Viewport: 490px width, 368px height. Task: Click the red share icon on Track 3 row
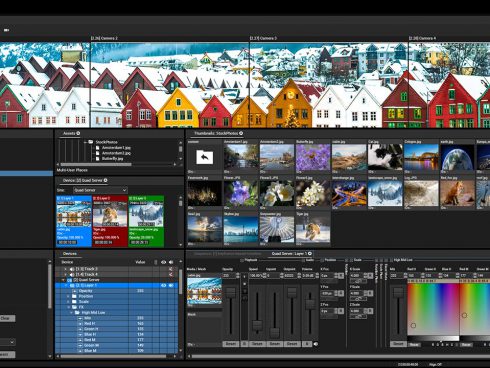tap(171, 269)
